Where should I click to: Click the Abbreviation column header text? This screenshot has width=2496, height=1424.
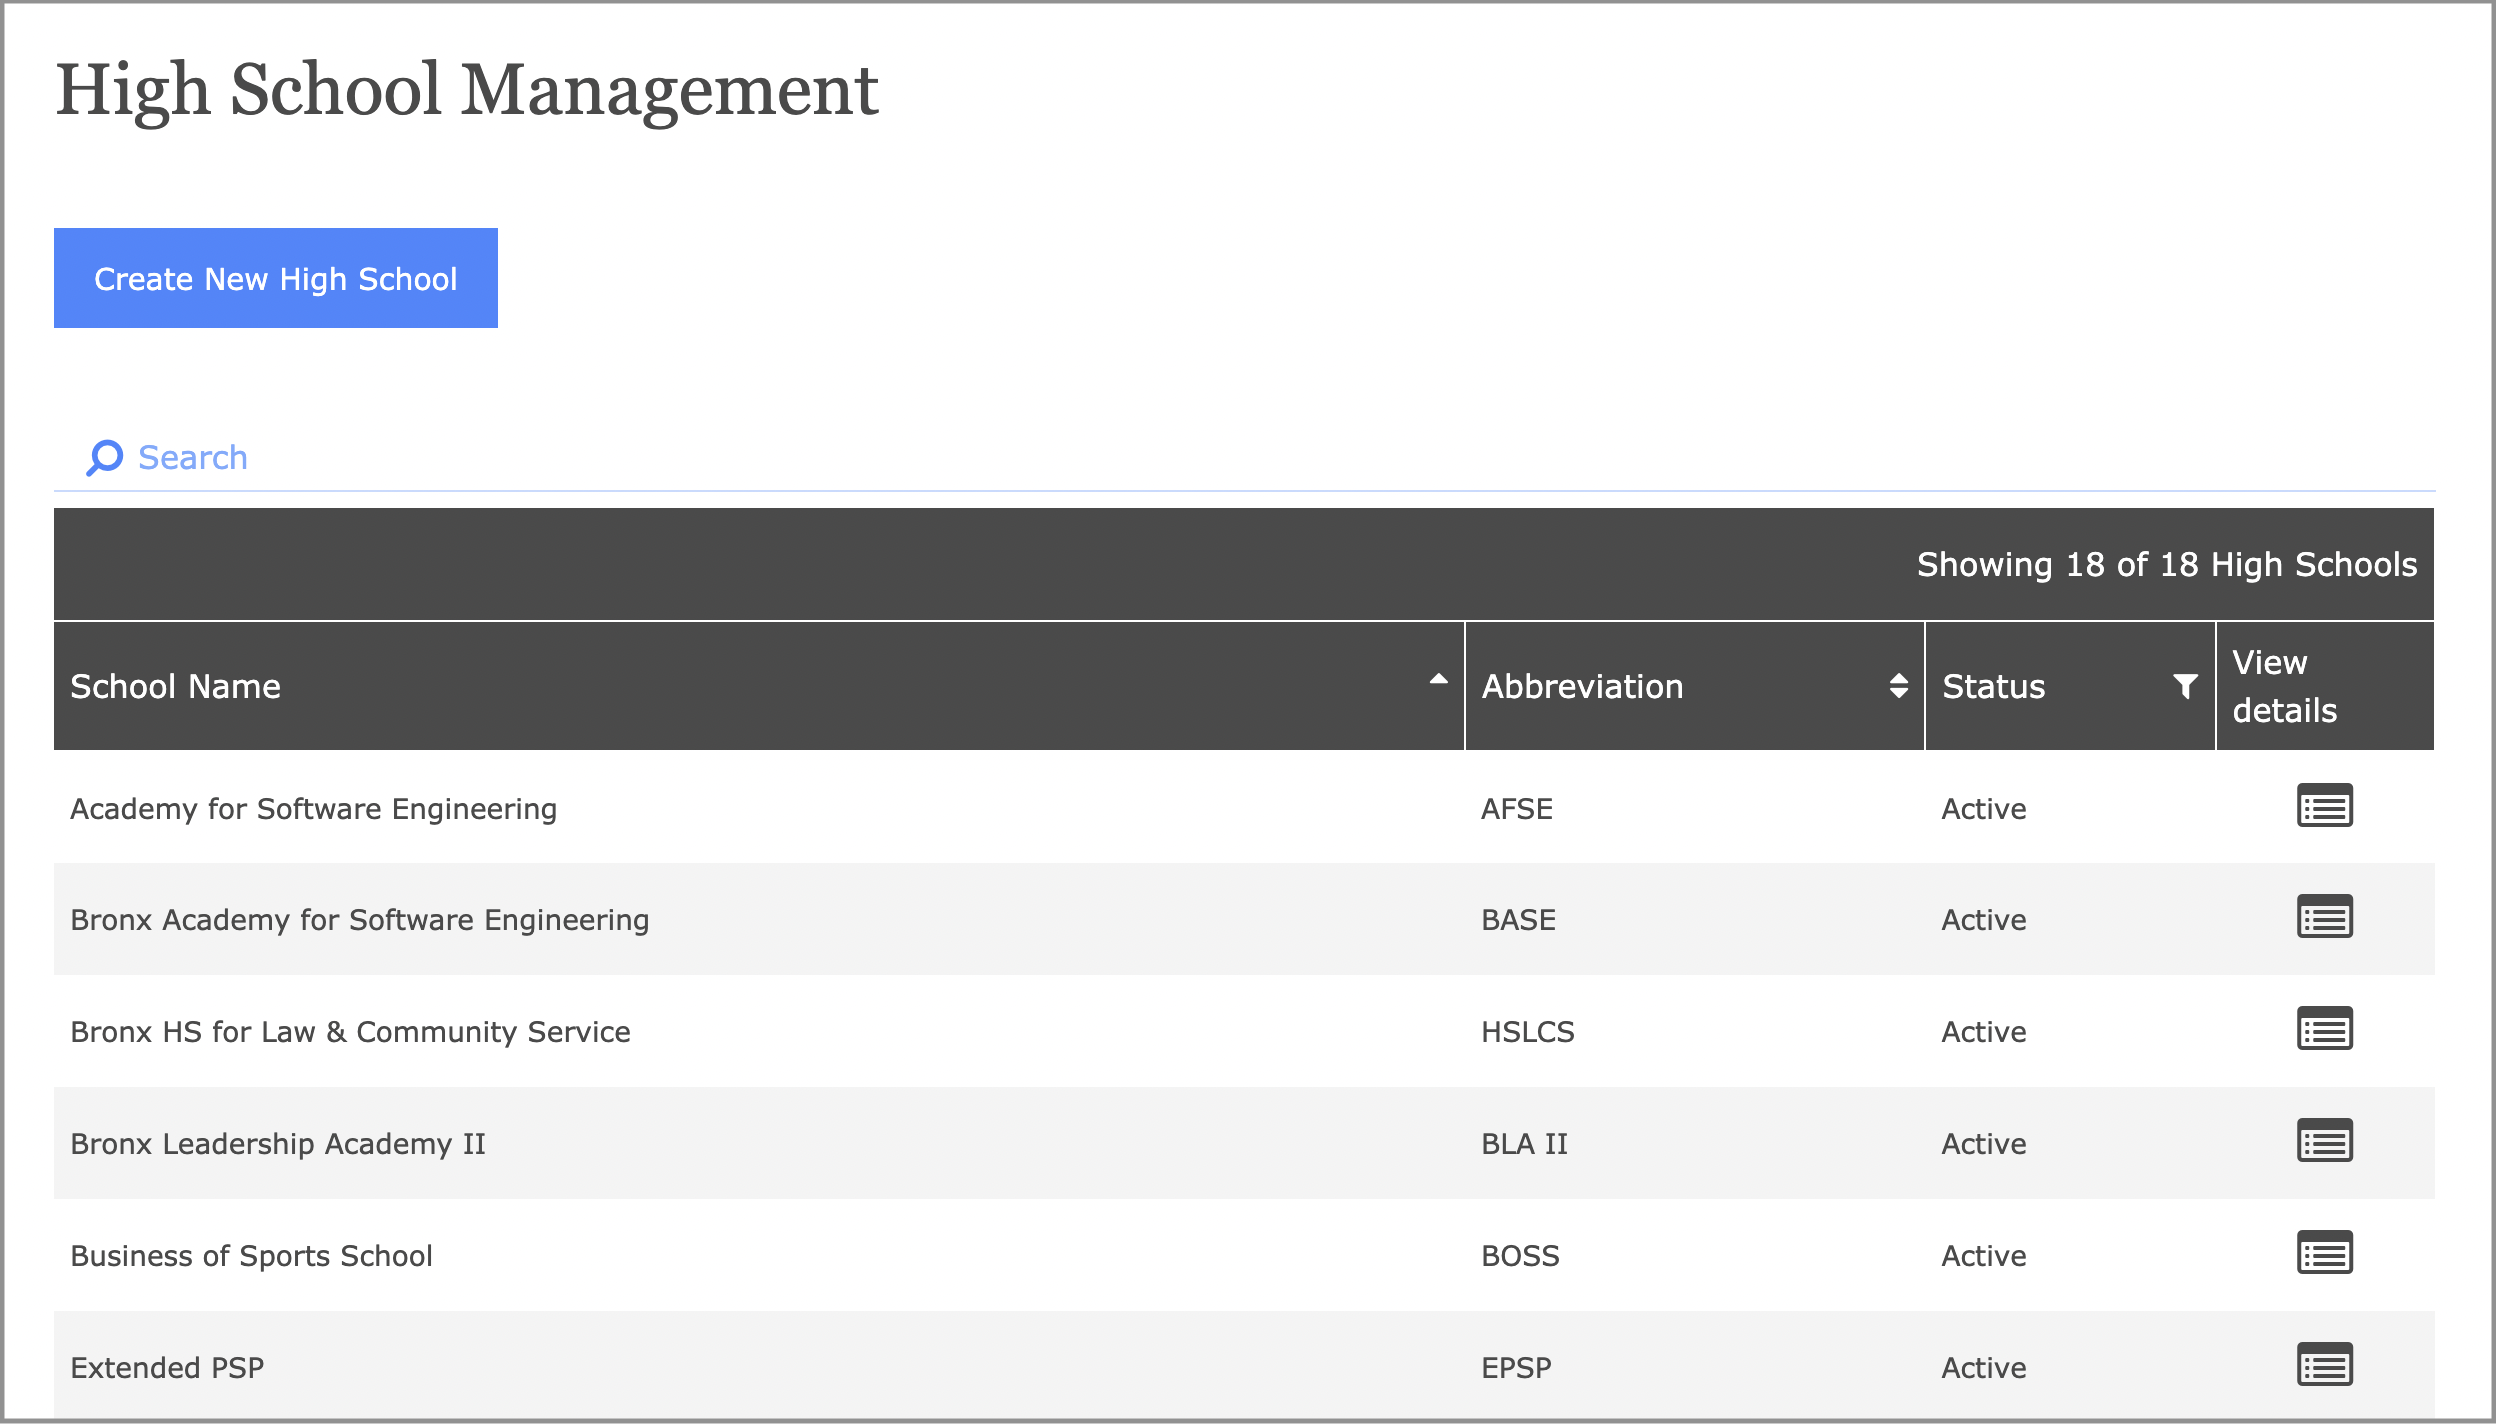pos(1582,687)
